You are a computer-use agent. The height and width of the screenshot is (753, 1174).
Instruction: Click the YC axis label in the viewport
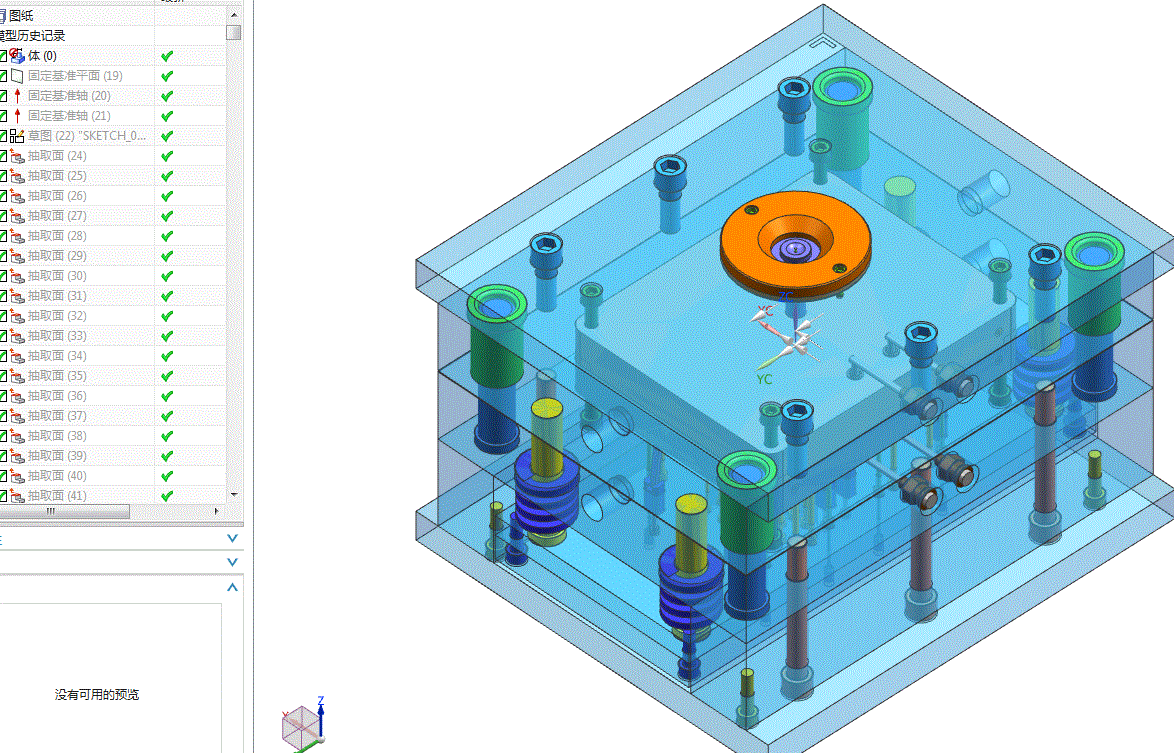(764, 379)
